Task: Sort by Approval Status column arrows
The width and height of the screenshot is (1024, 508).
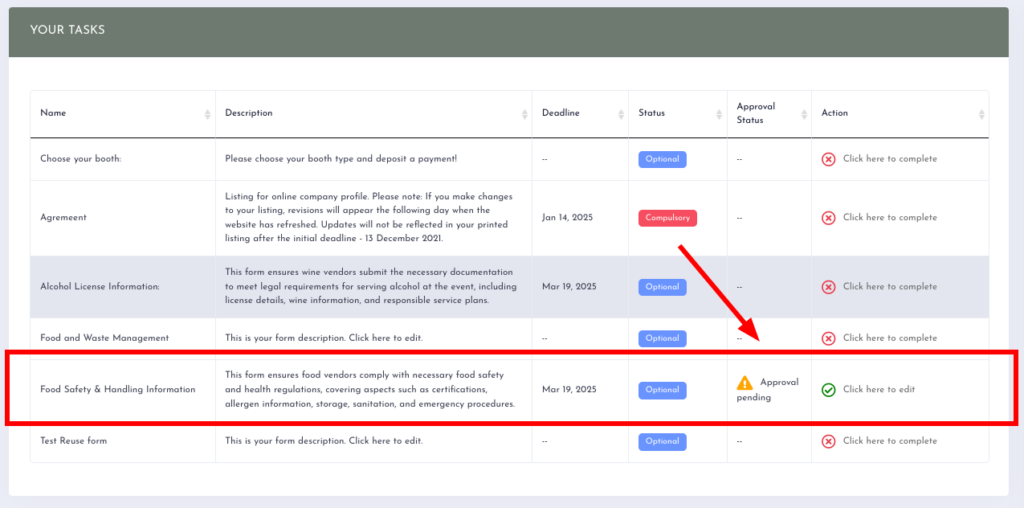Action: 802,114
